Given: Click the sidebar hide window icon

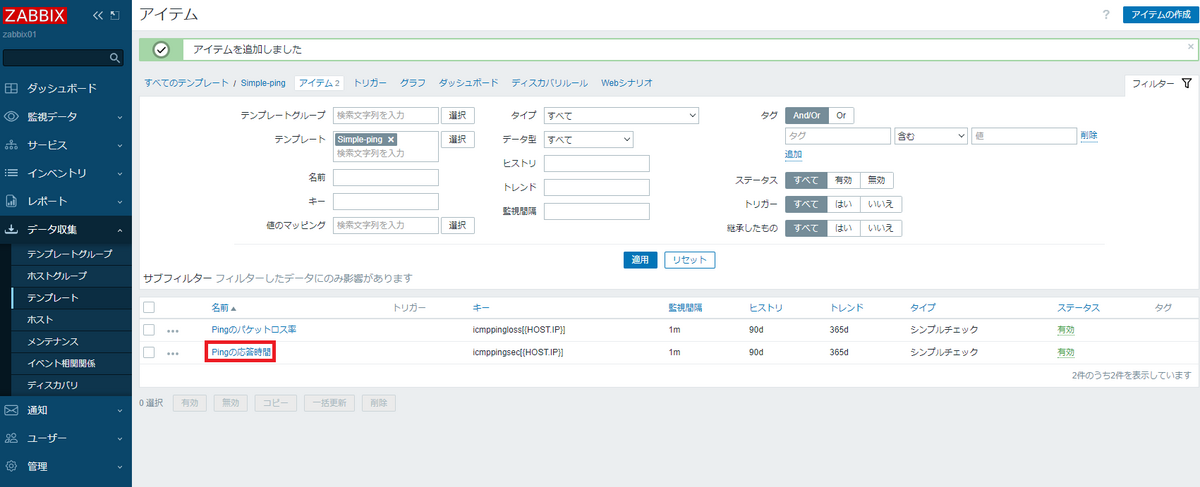Looking at the screenshot, I should pos(114,16).
